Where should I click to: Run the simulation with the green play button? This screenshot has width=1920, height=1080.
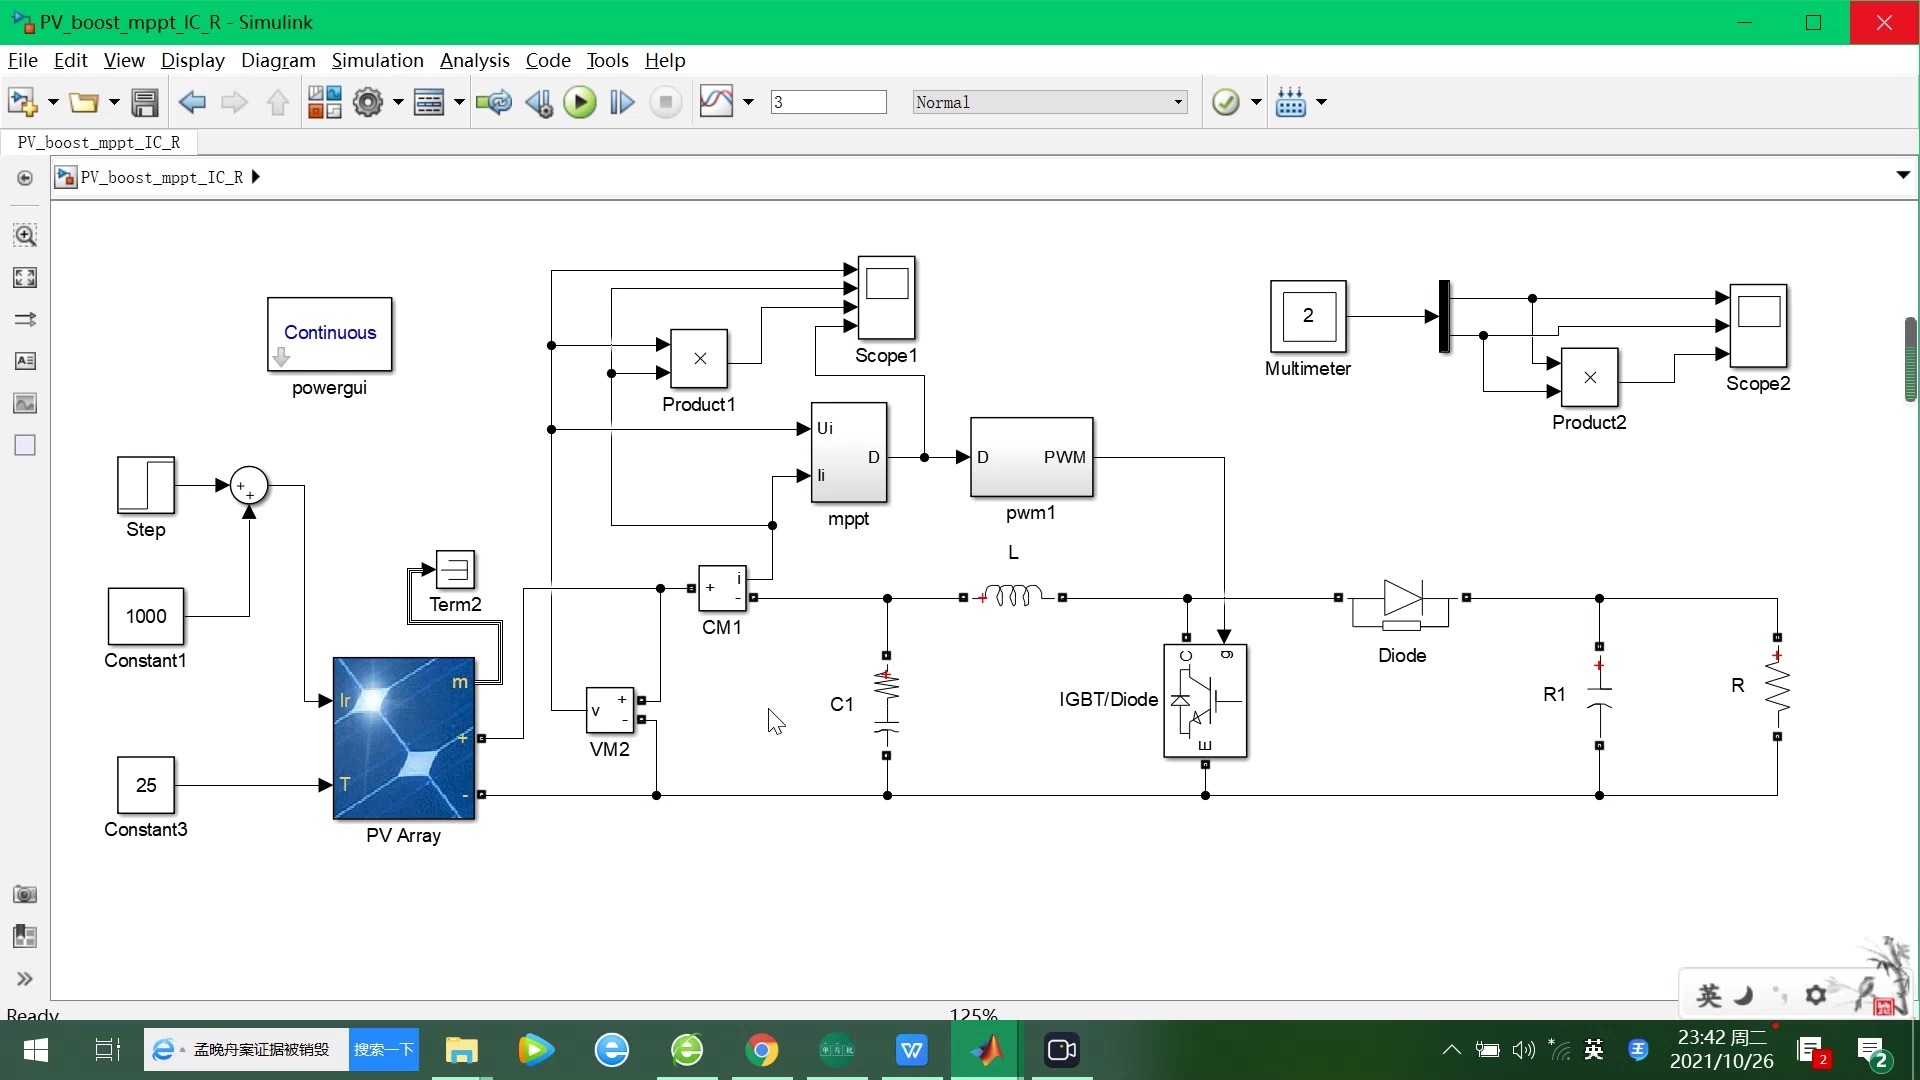click(x=579, y=102)
